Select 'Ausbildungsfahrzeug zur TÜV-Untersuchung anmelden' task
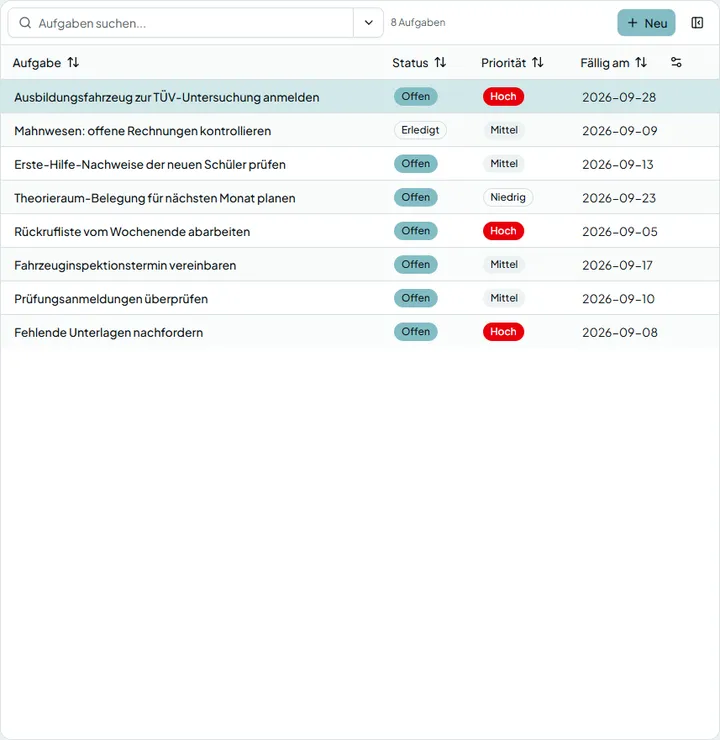720x740 pixels. point(360,96)
